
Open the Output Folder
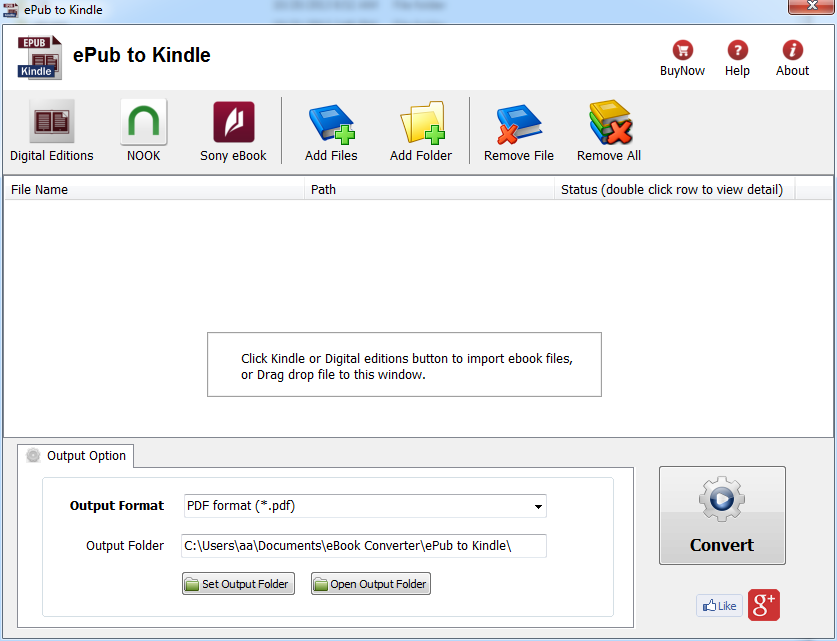370,583
